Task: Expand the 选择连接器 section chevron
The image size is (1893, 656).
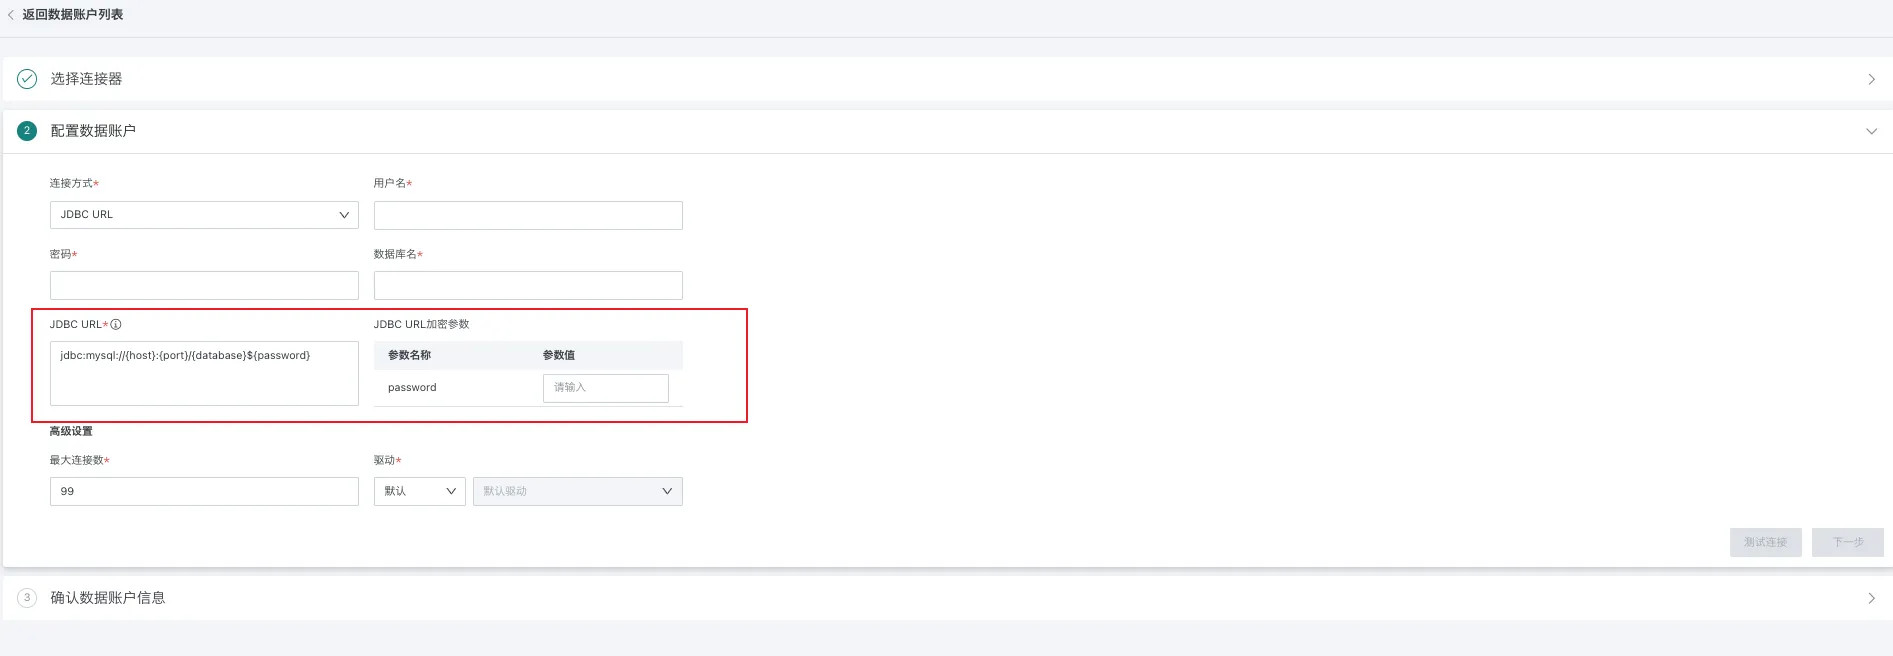Action: tap(1871, 79)
